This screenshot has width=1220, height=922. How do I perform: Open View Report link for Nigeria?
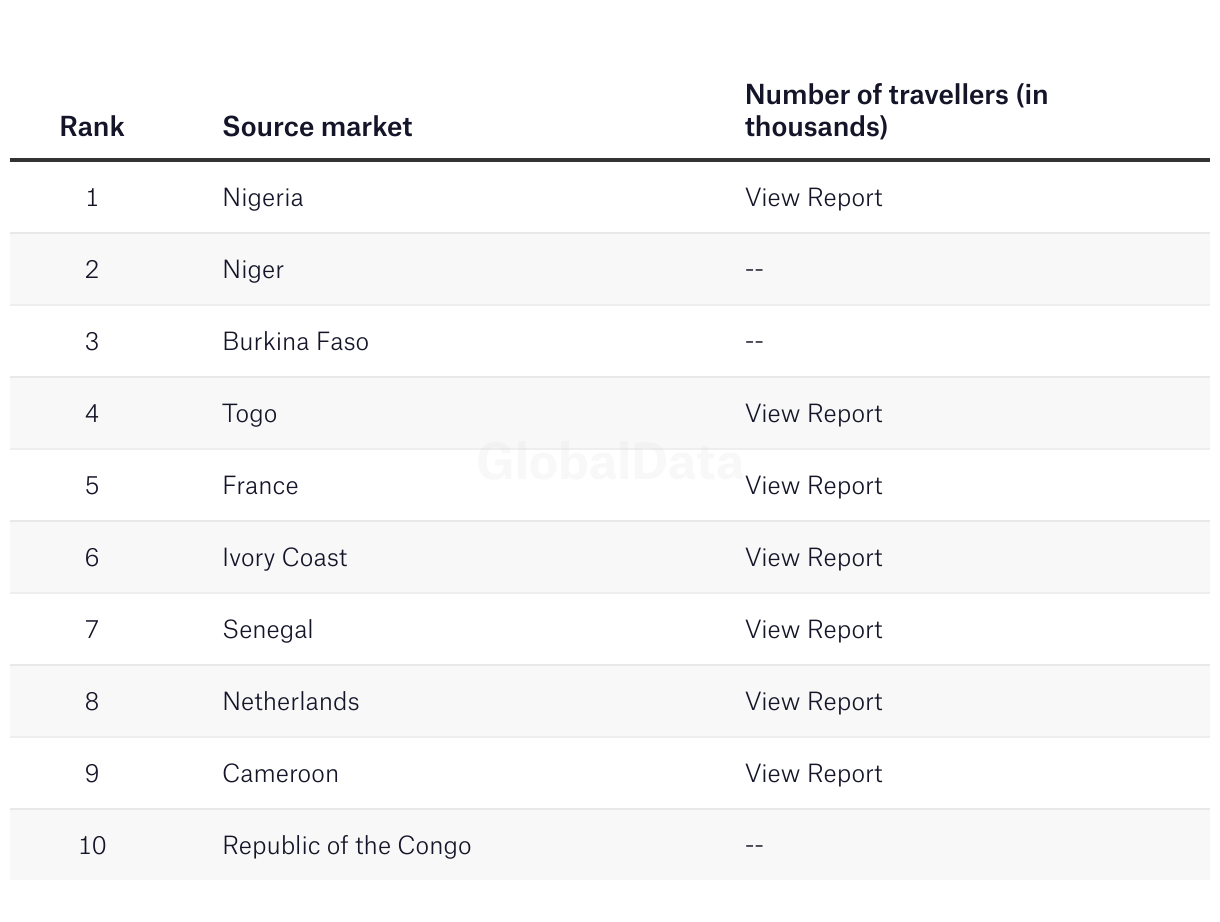pyautogui.click(x=813, y=198)
